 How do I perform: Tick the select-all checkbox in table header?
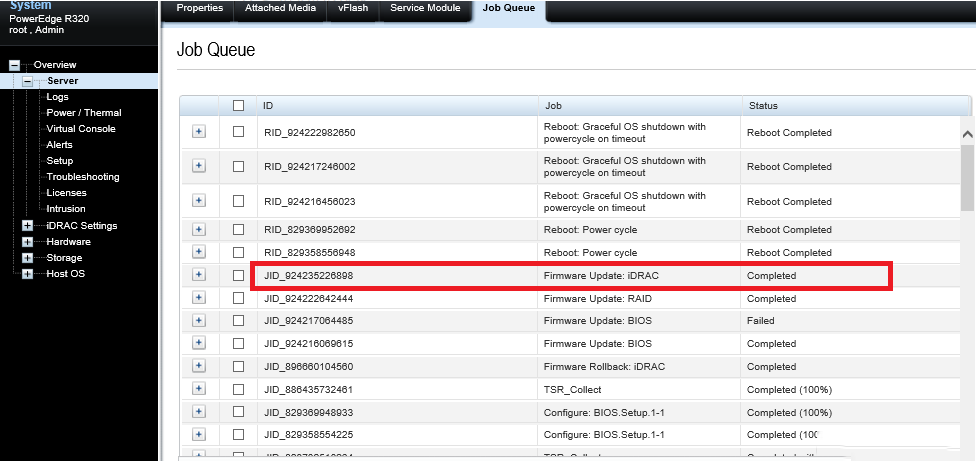click(x=238, y=105)
